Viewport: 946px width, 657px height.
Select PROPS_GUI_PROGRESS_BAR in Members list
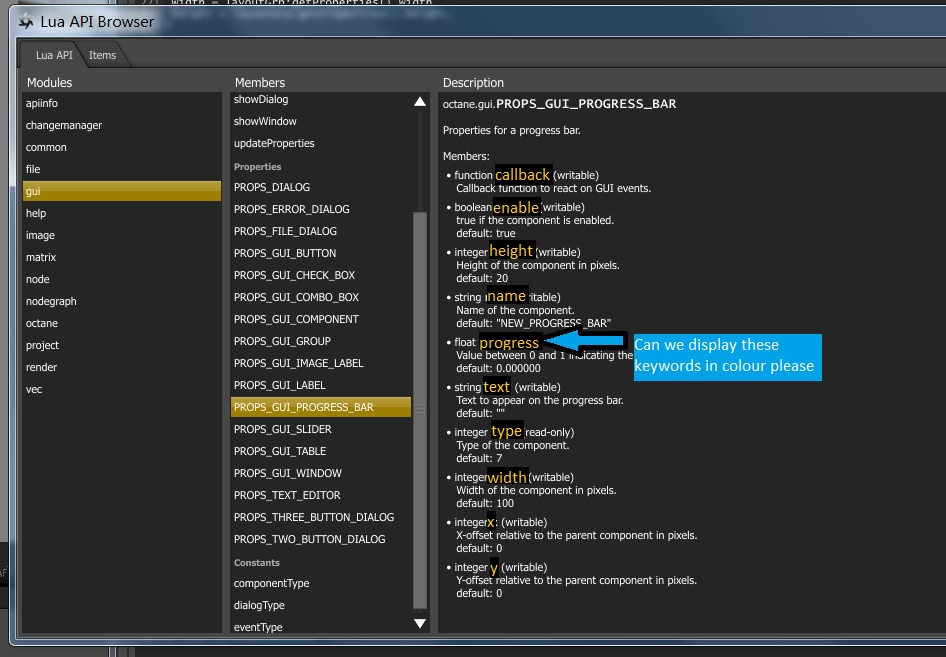[x=321, y=407]
